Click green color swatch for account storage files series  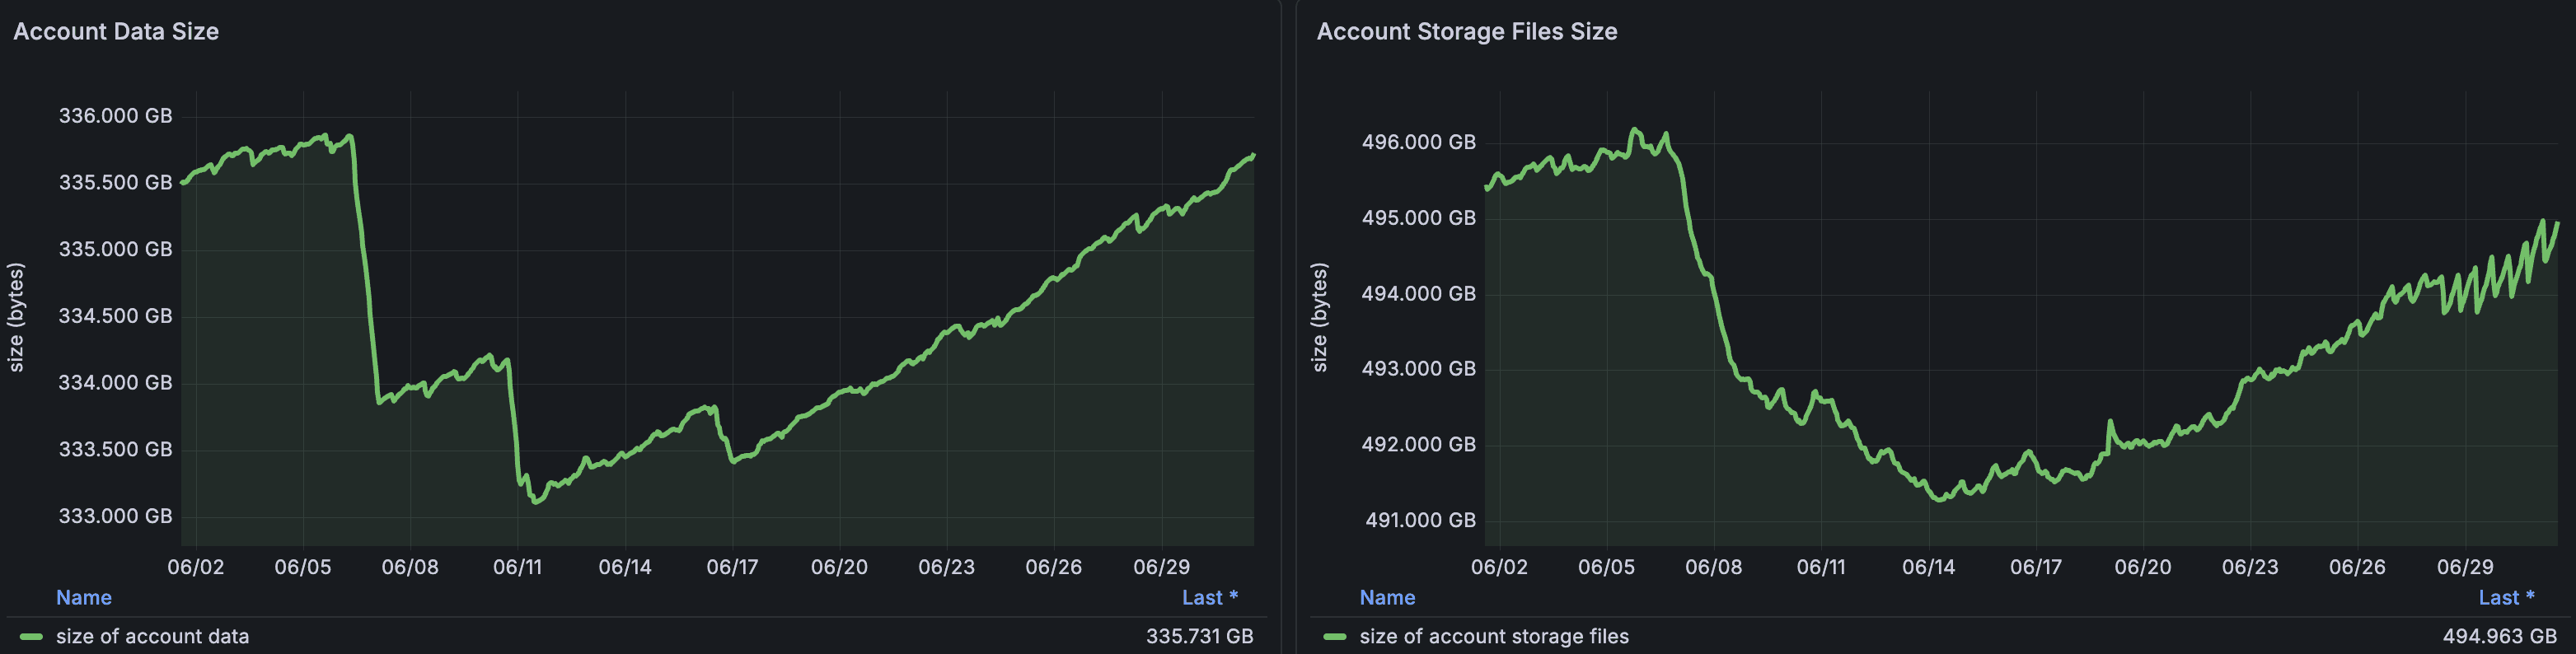tap(1334, 637)
